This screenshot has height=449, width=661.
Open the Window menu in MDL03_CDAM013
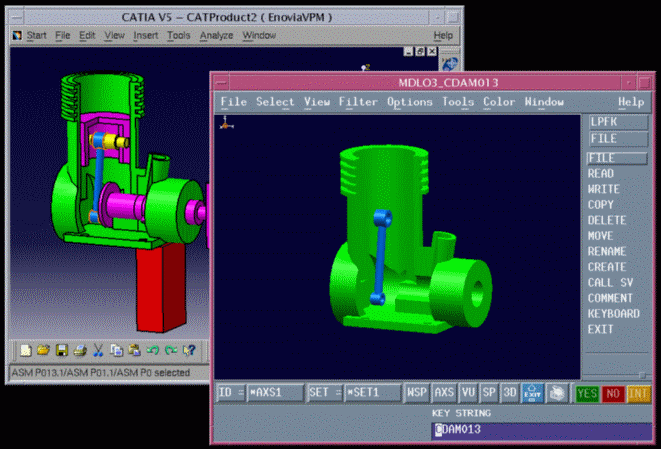[544, 102]
